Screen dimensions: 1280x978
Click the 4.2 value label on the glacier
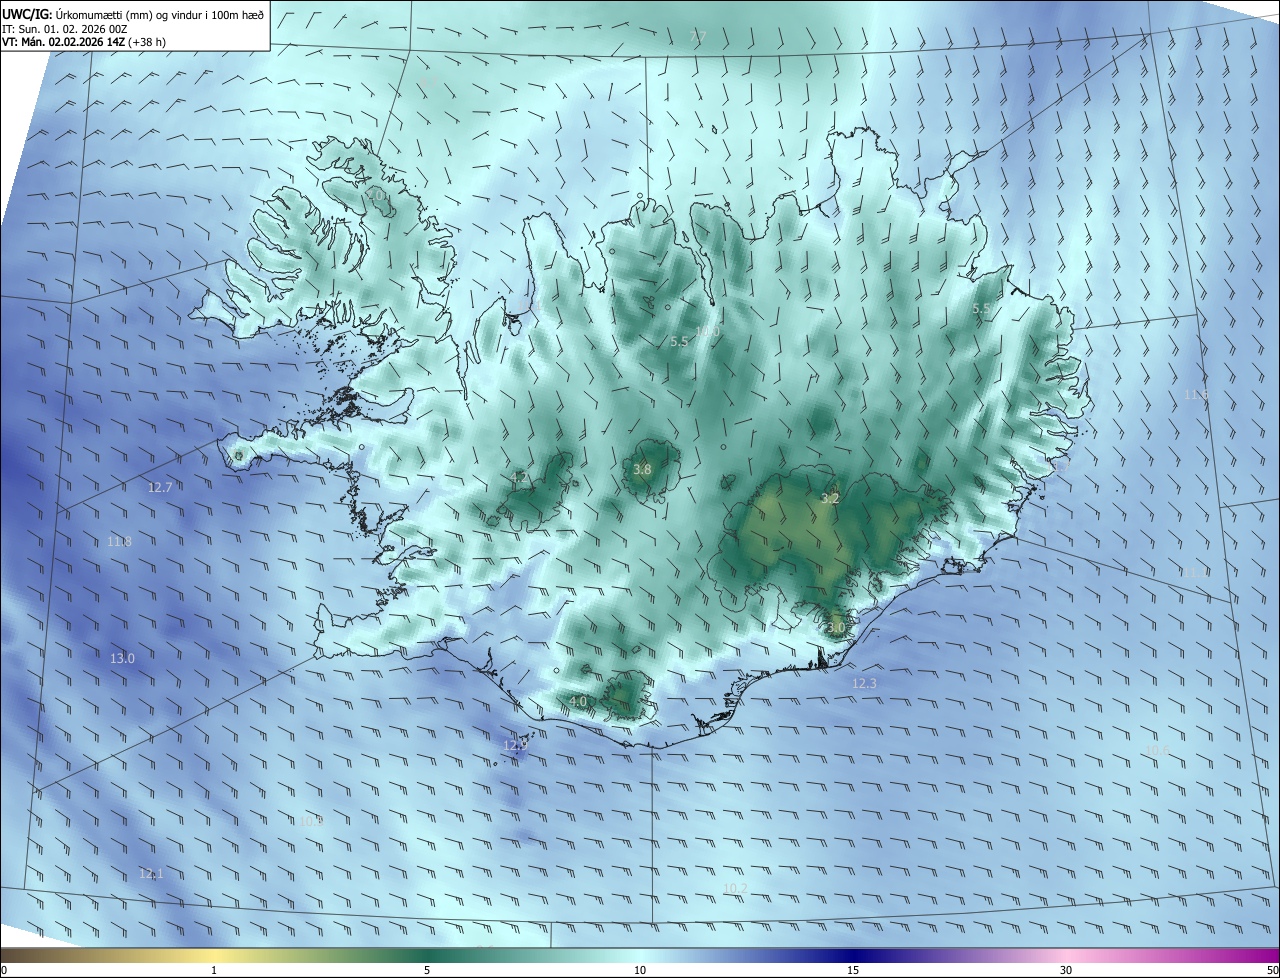(520, 478)
